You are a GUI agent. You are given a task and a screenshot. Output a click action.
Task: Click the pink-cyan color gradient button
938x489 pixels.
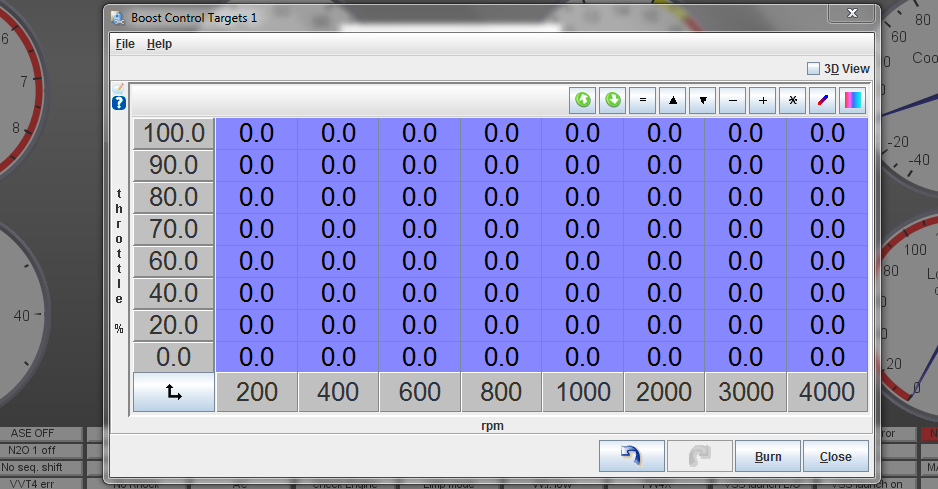pos(853,100)
